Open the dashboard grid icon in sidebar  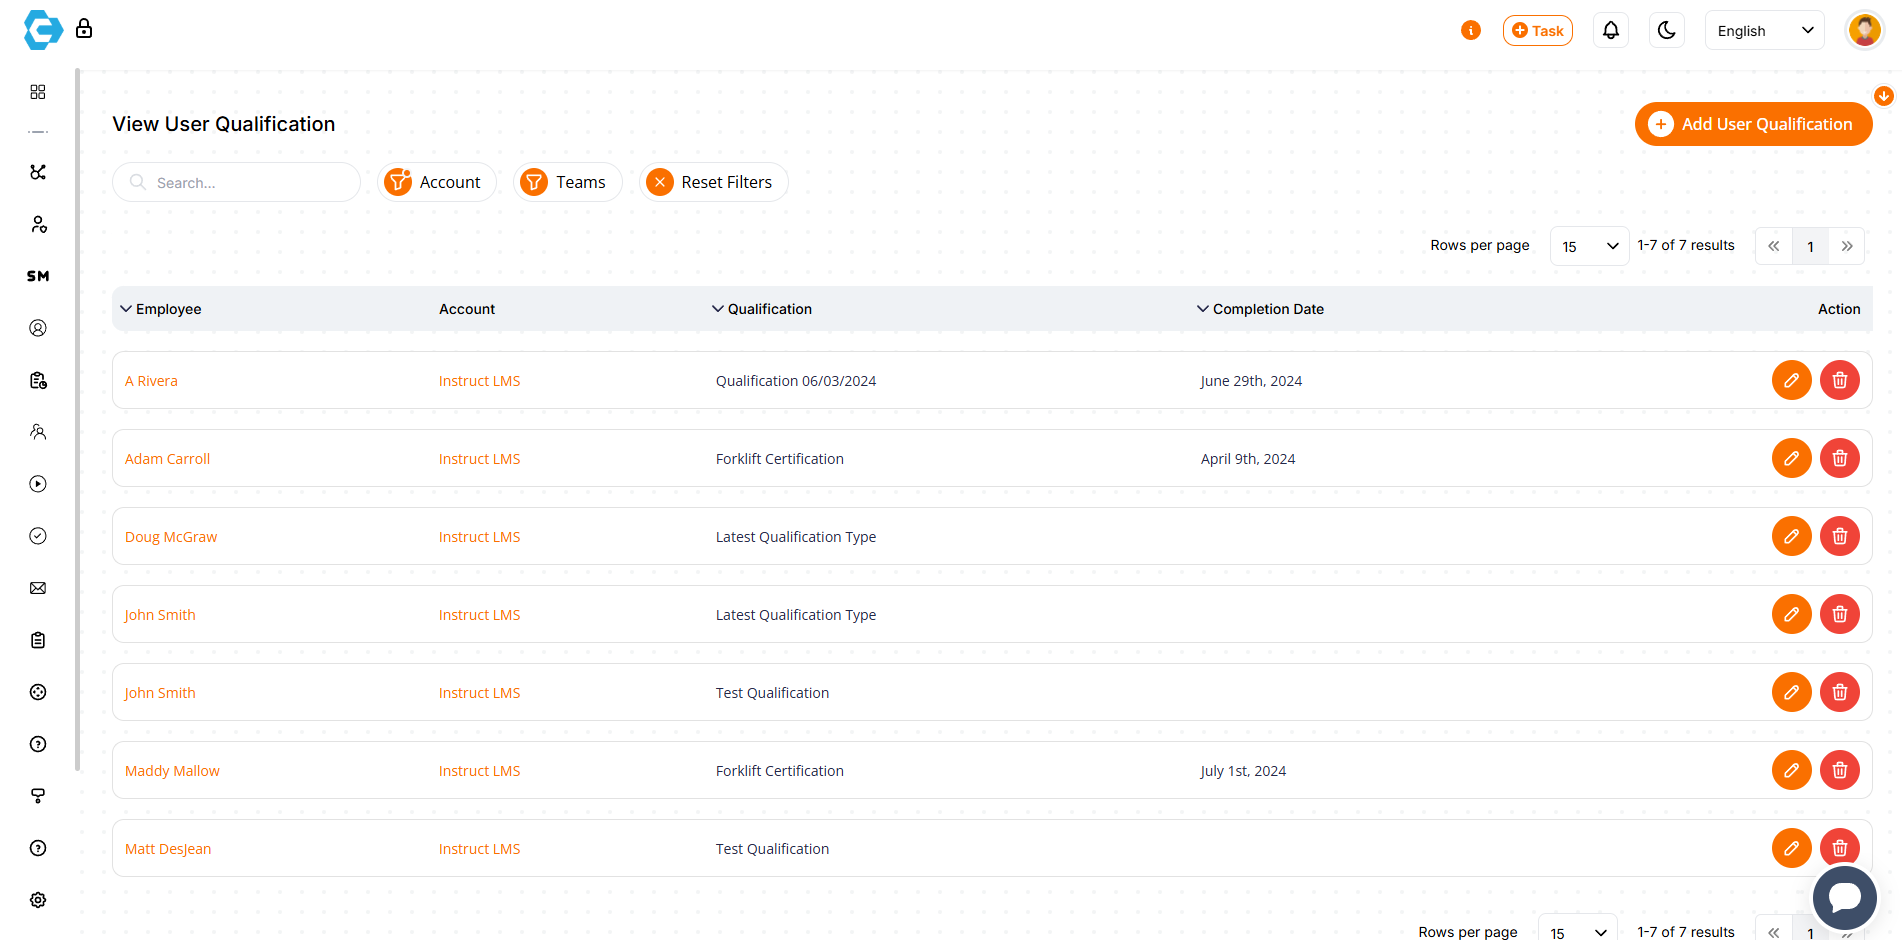tap(38, 92)
